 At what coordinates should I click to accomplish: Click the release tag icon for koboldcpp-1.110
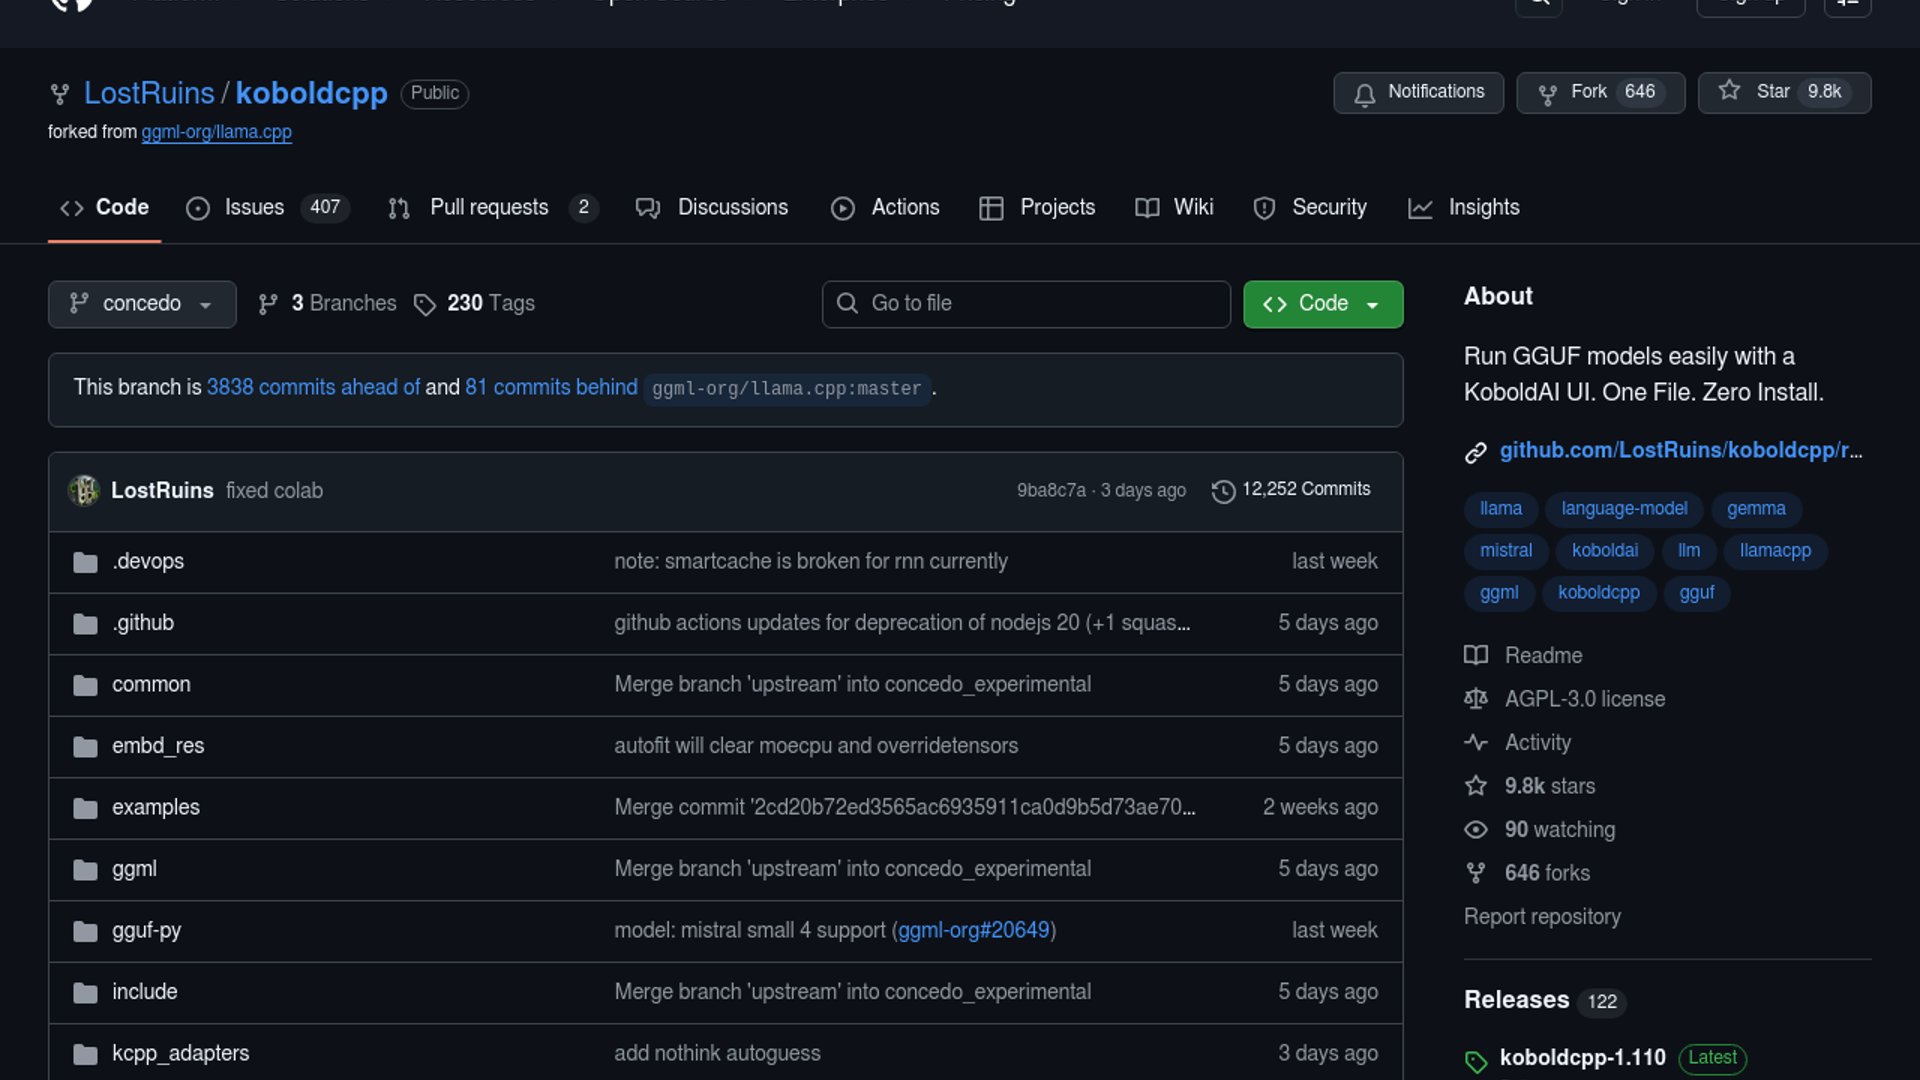point(1476,1060)
